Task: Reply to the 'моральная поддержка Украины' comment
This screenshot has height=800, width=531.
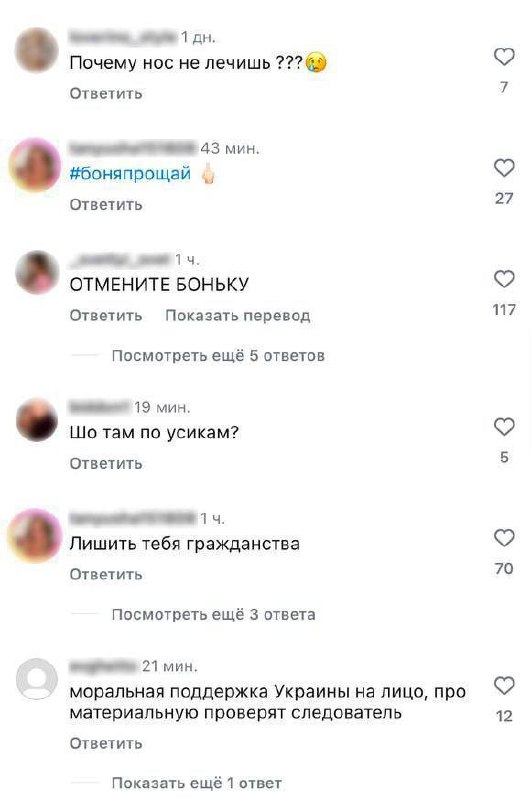Action: pyautogui.click(x=106, y=743)
